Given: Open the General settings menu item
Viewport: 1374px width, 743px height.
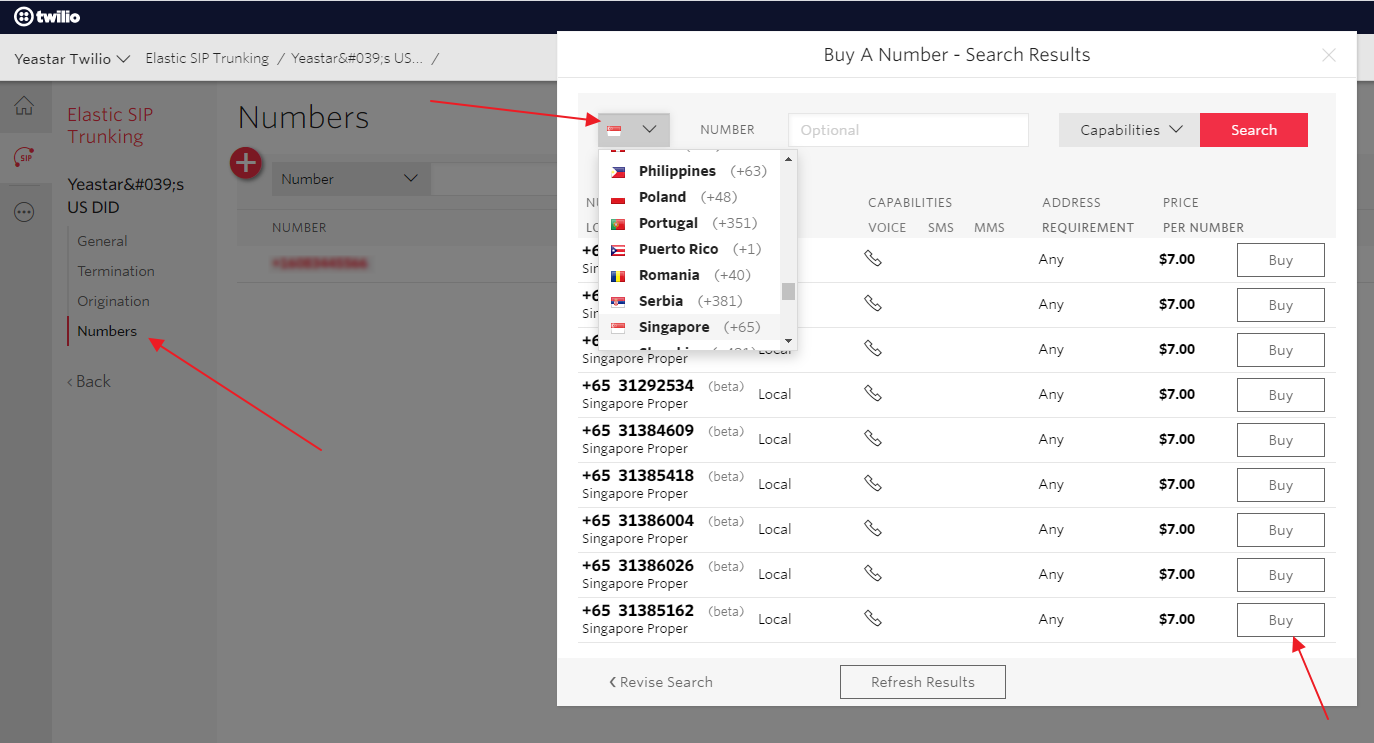Looking at the screenshot, I should pyautogui.click(x=102, y=241).
